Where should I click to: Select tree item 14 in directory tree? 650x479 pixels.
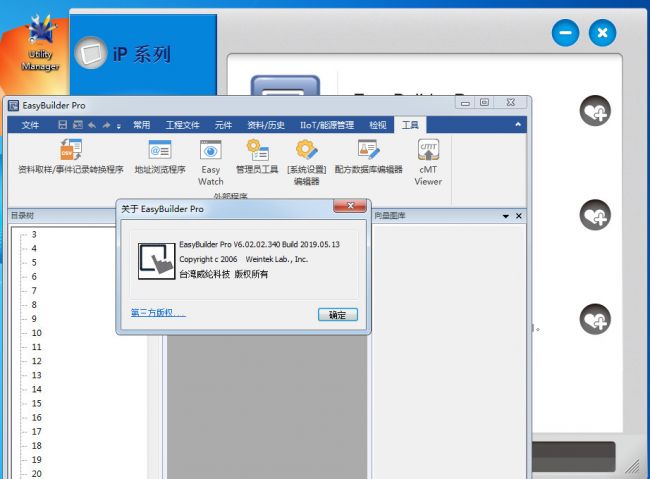pos(36,389)
